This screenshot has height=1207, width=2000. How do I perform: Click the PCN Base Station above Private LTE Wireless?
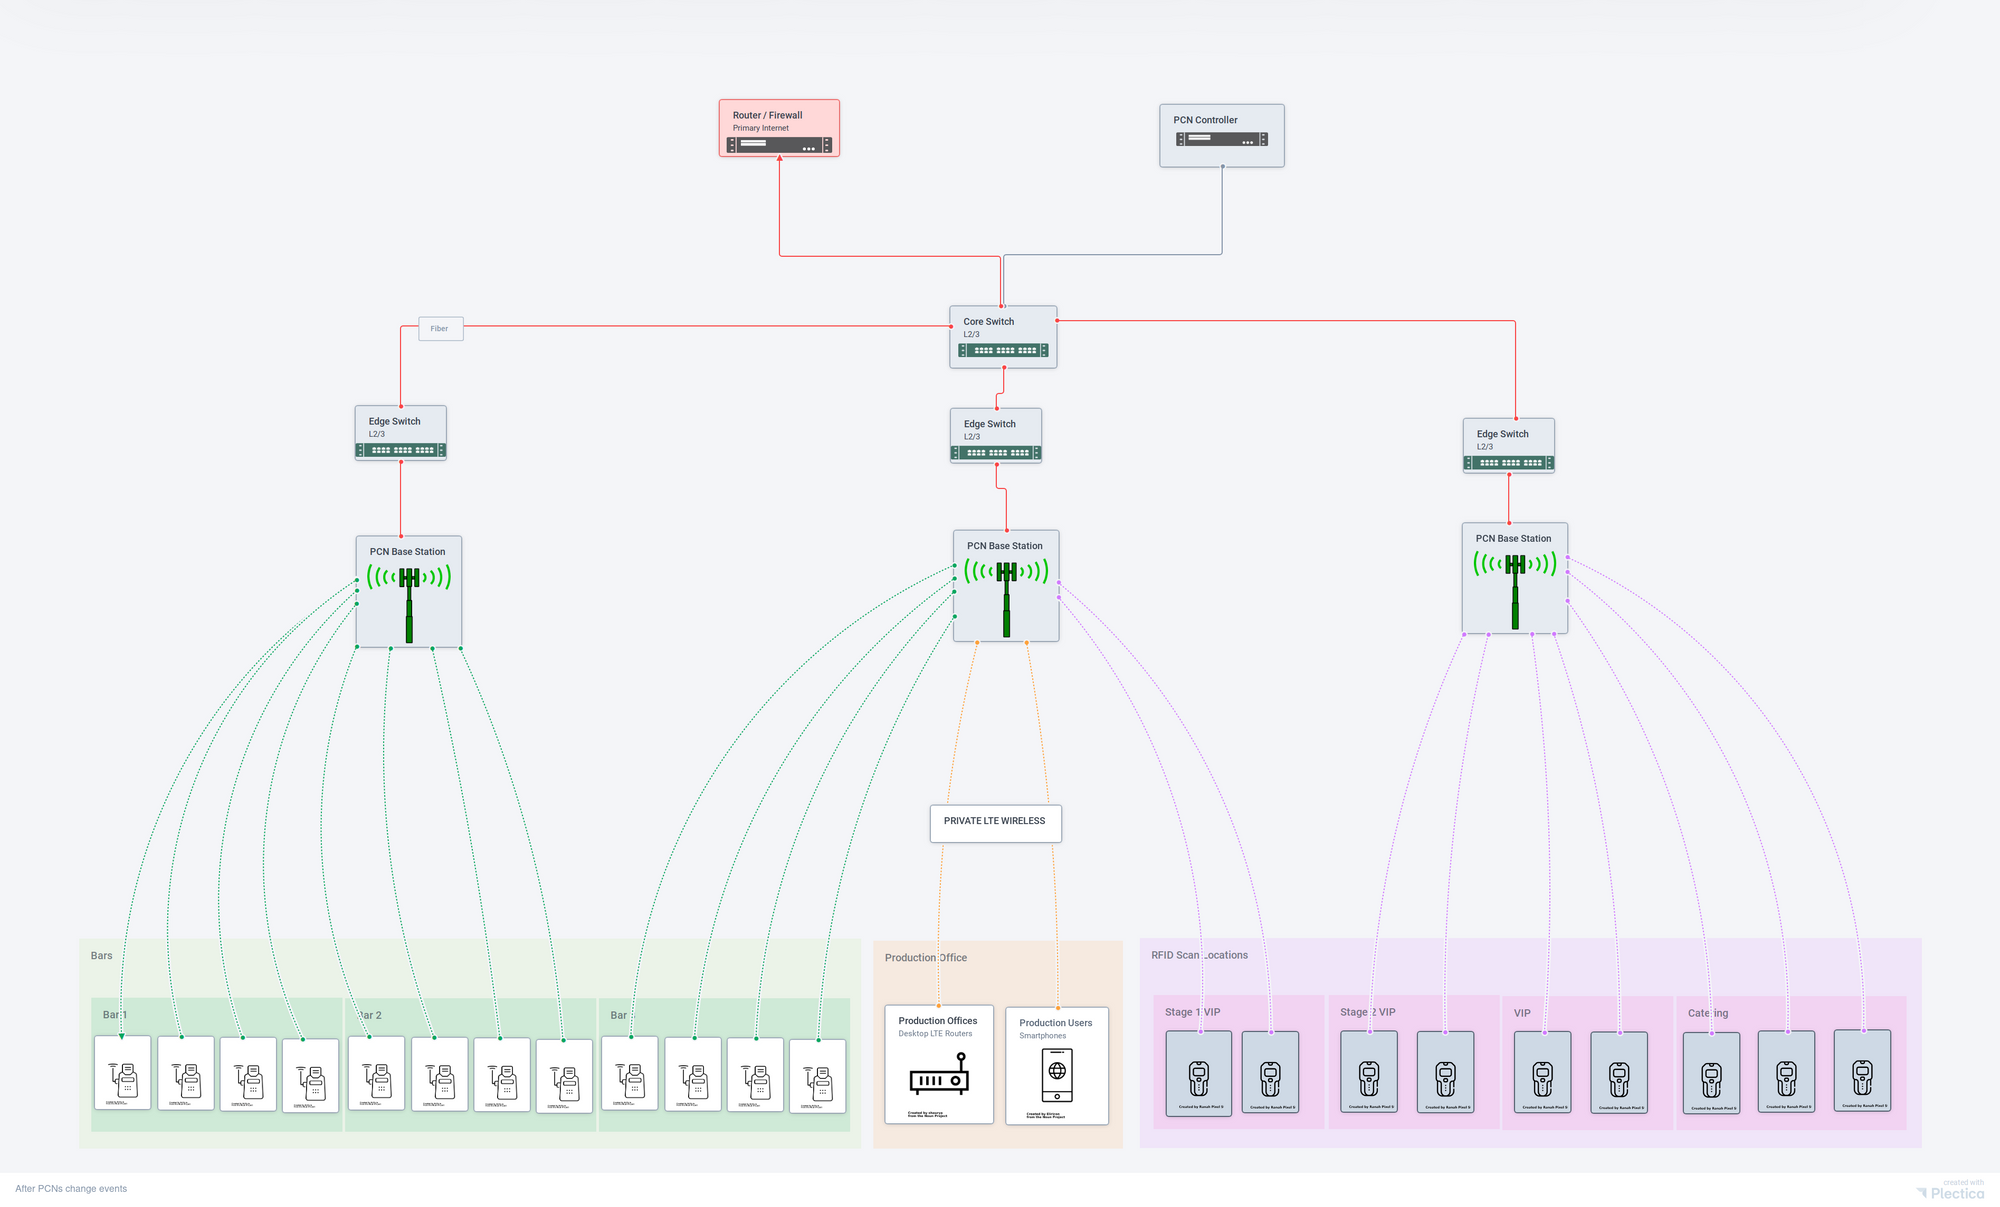pos(1006,586)
